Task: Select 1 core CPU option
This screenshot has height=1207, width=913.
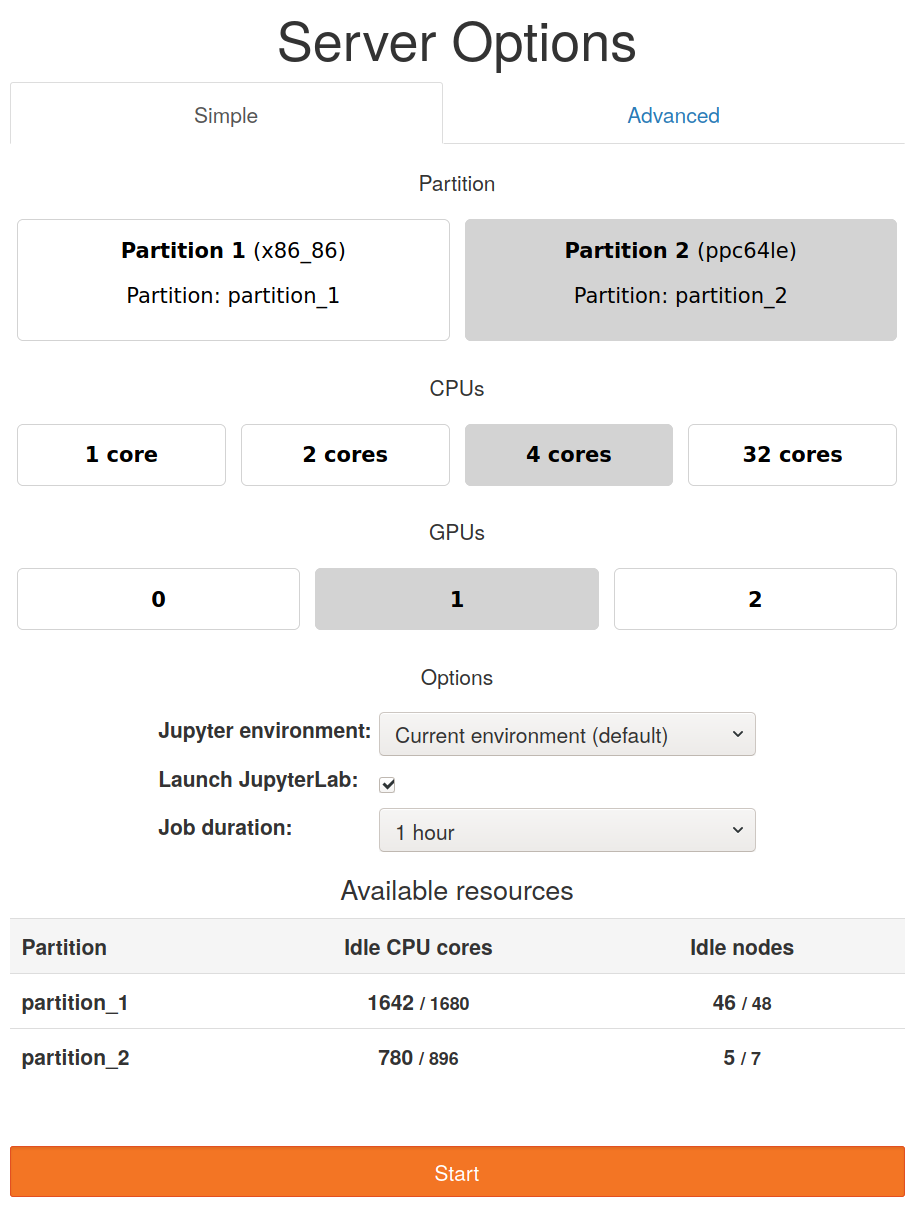Action: point(121,455)
